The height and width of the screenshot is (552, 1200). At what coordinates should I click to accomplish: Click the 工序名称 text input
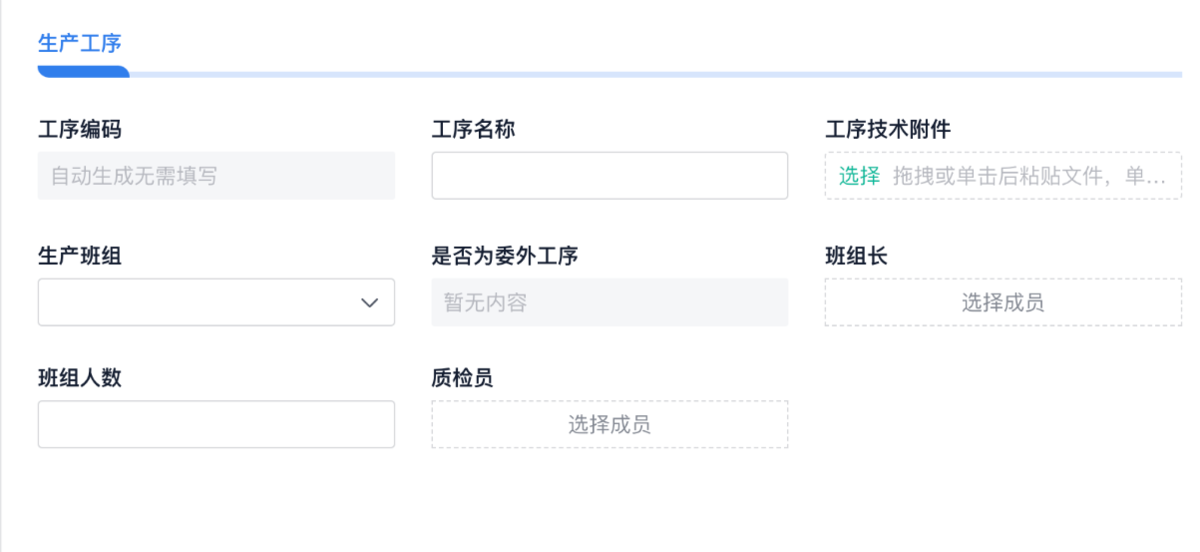point(609,176)
